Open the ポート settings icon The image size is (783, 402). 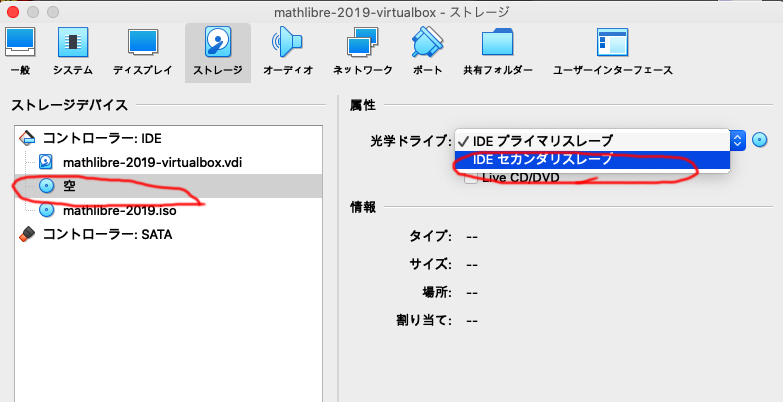pyautogui.click(x=427, y=42)
